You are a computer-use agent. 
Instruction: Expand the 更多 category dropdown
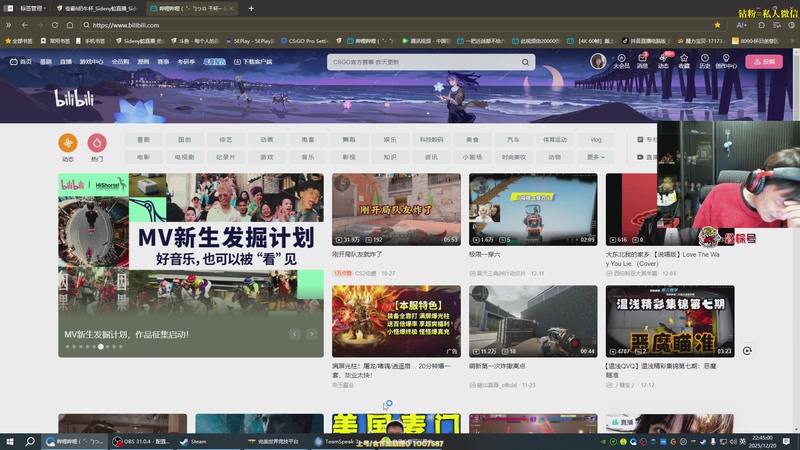[595, 157]
